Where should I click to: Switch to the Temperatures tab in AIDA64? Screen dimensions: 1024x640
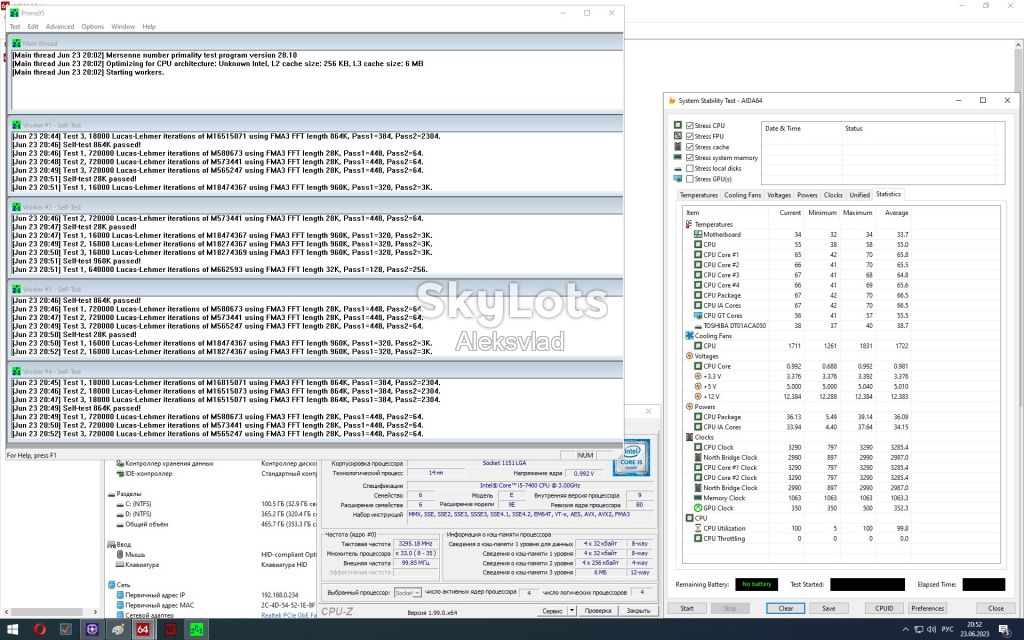point(698,195)
